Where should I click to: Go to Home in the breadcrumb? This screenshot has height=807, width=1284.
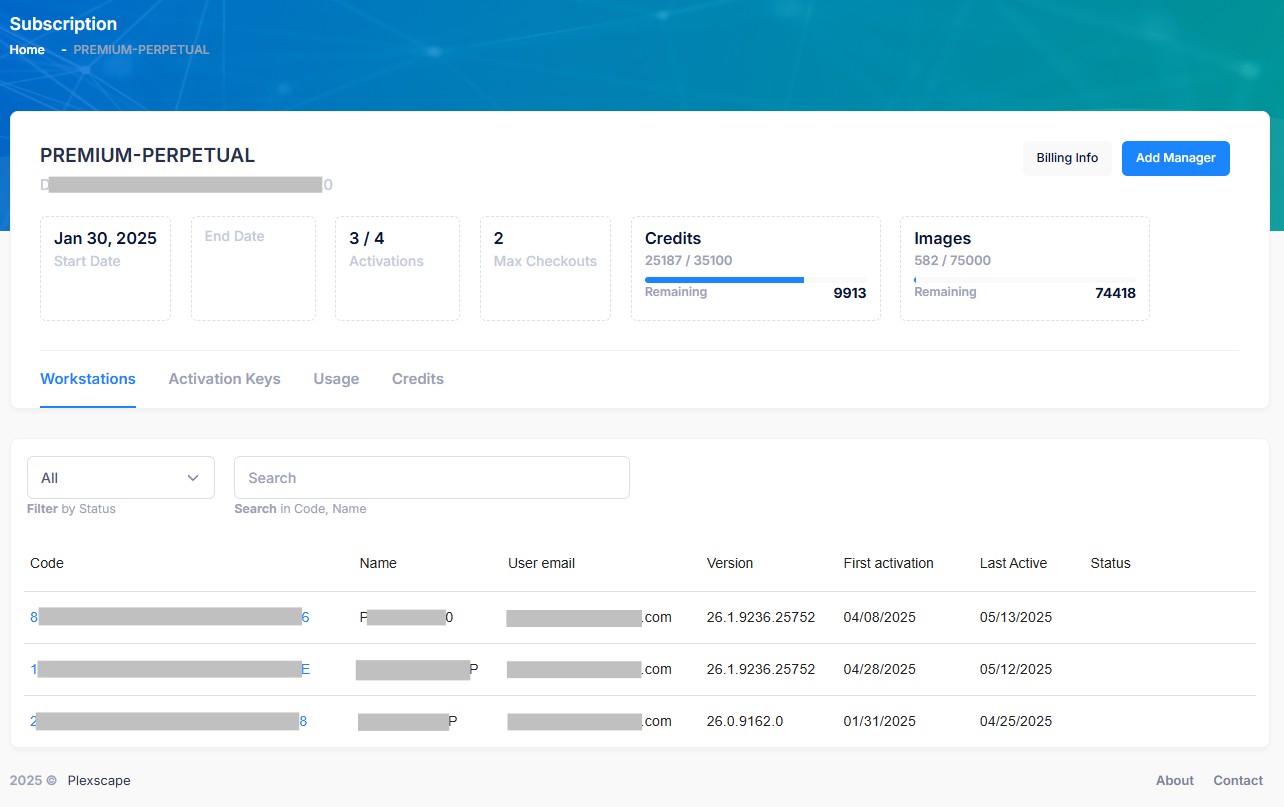click(27, 49)
